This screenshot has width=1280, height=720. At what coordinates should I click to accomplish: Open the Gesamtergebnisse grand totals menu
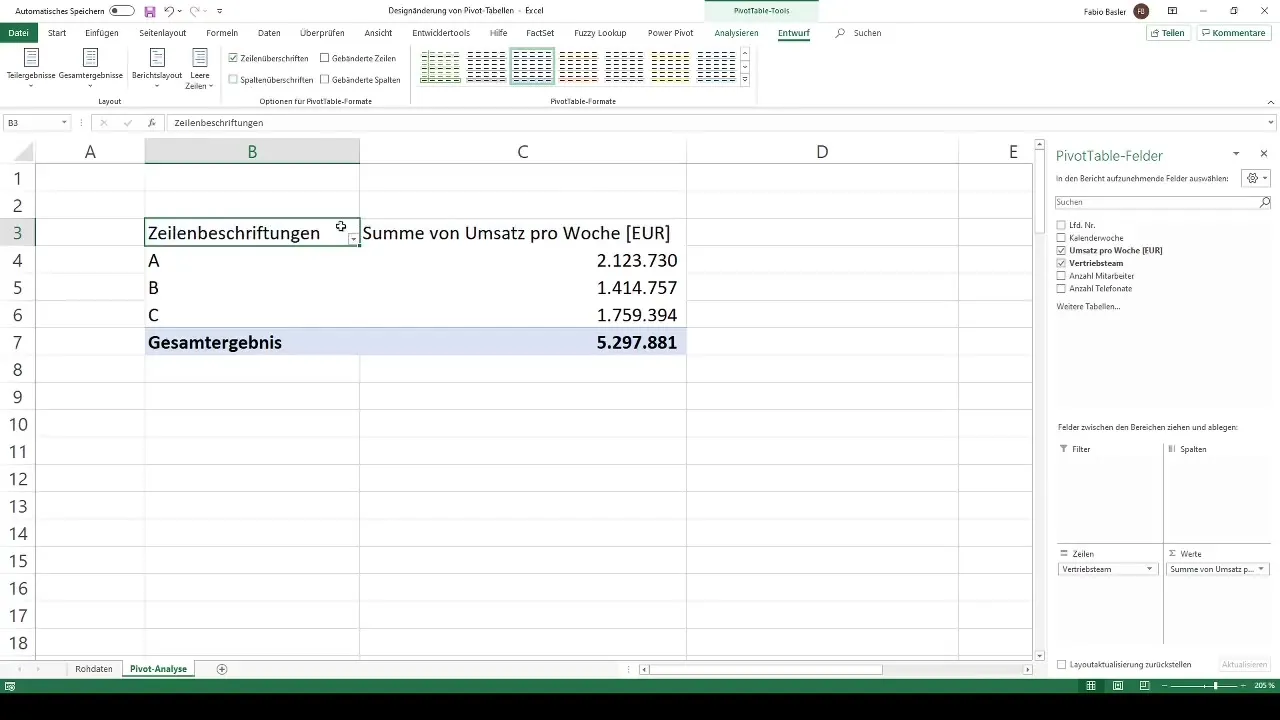click(x=90, y=68)
